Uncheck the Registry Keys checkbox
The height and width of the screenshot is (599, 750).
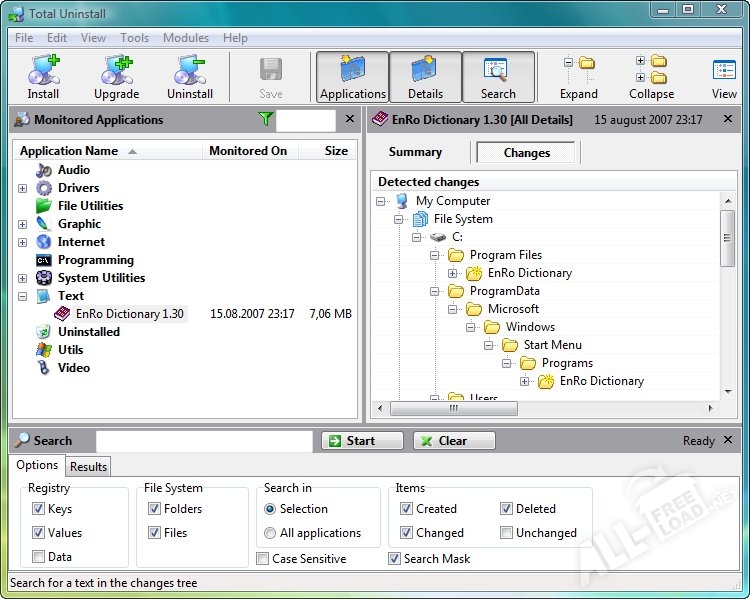coord(38,509)
